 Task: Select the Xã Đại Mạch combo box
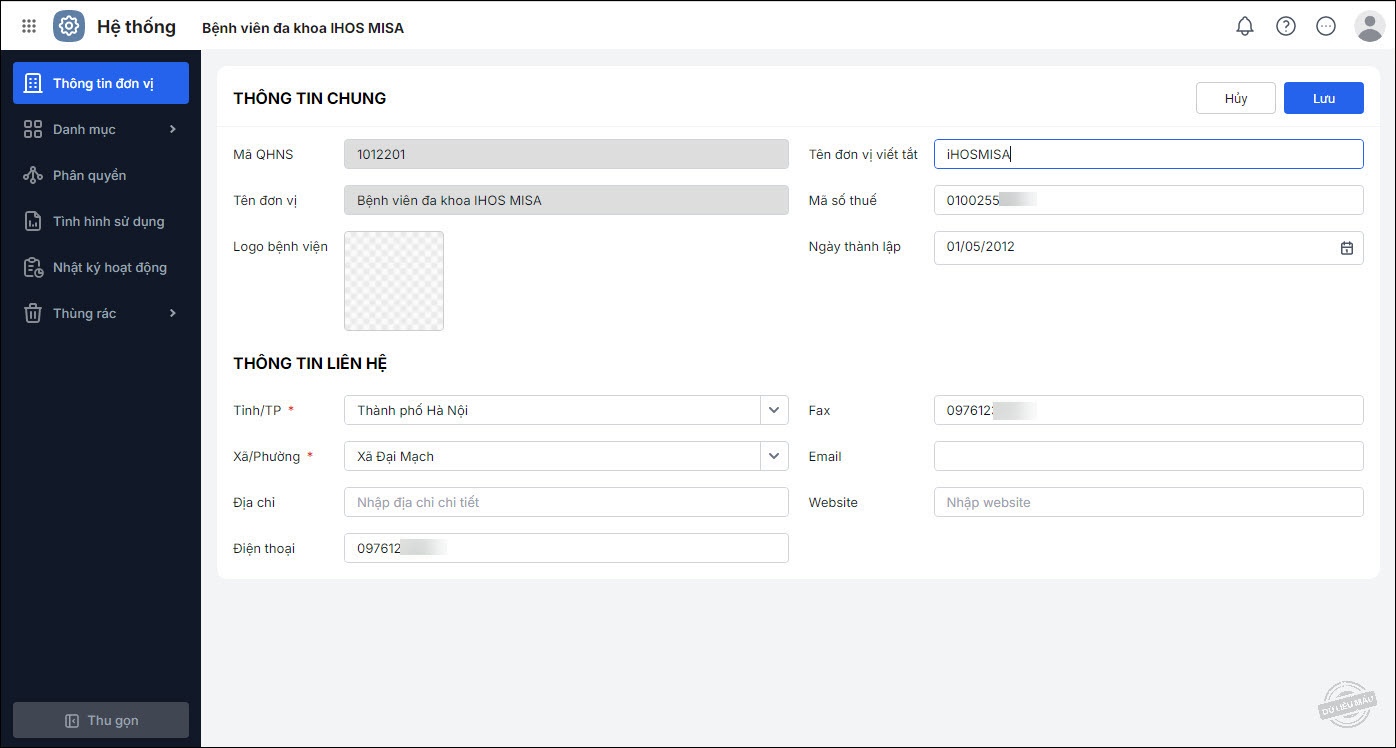click(566, 456)
